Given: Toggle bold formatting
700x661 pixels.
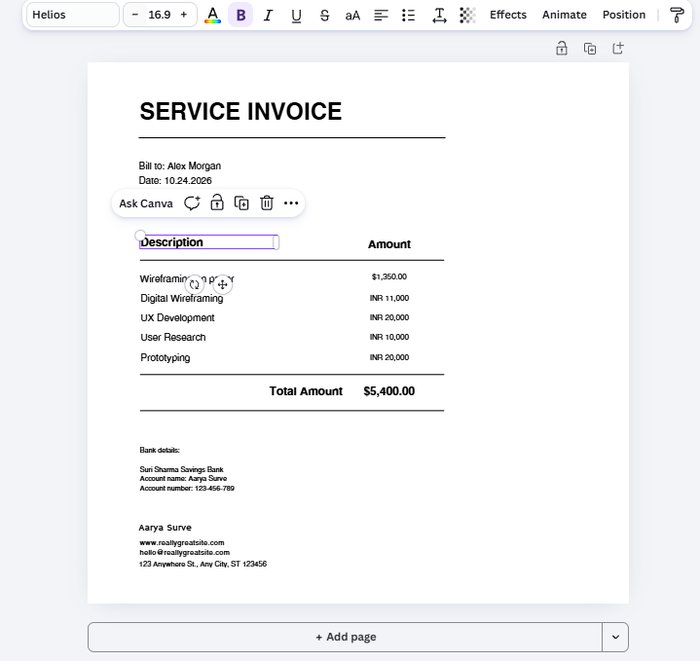Looking at the screenshot, I should pyautogui.click(x=241, y=15).
